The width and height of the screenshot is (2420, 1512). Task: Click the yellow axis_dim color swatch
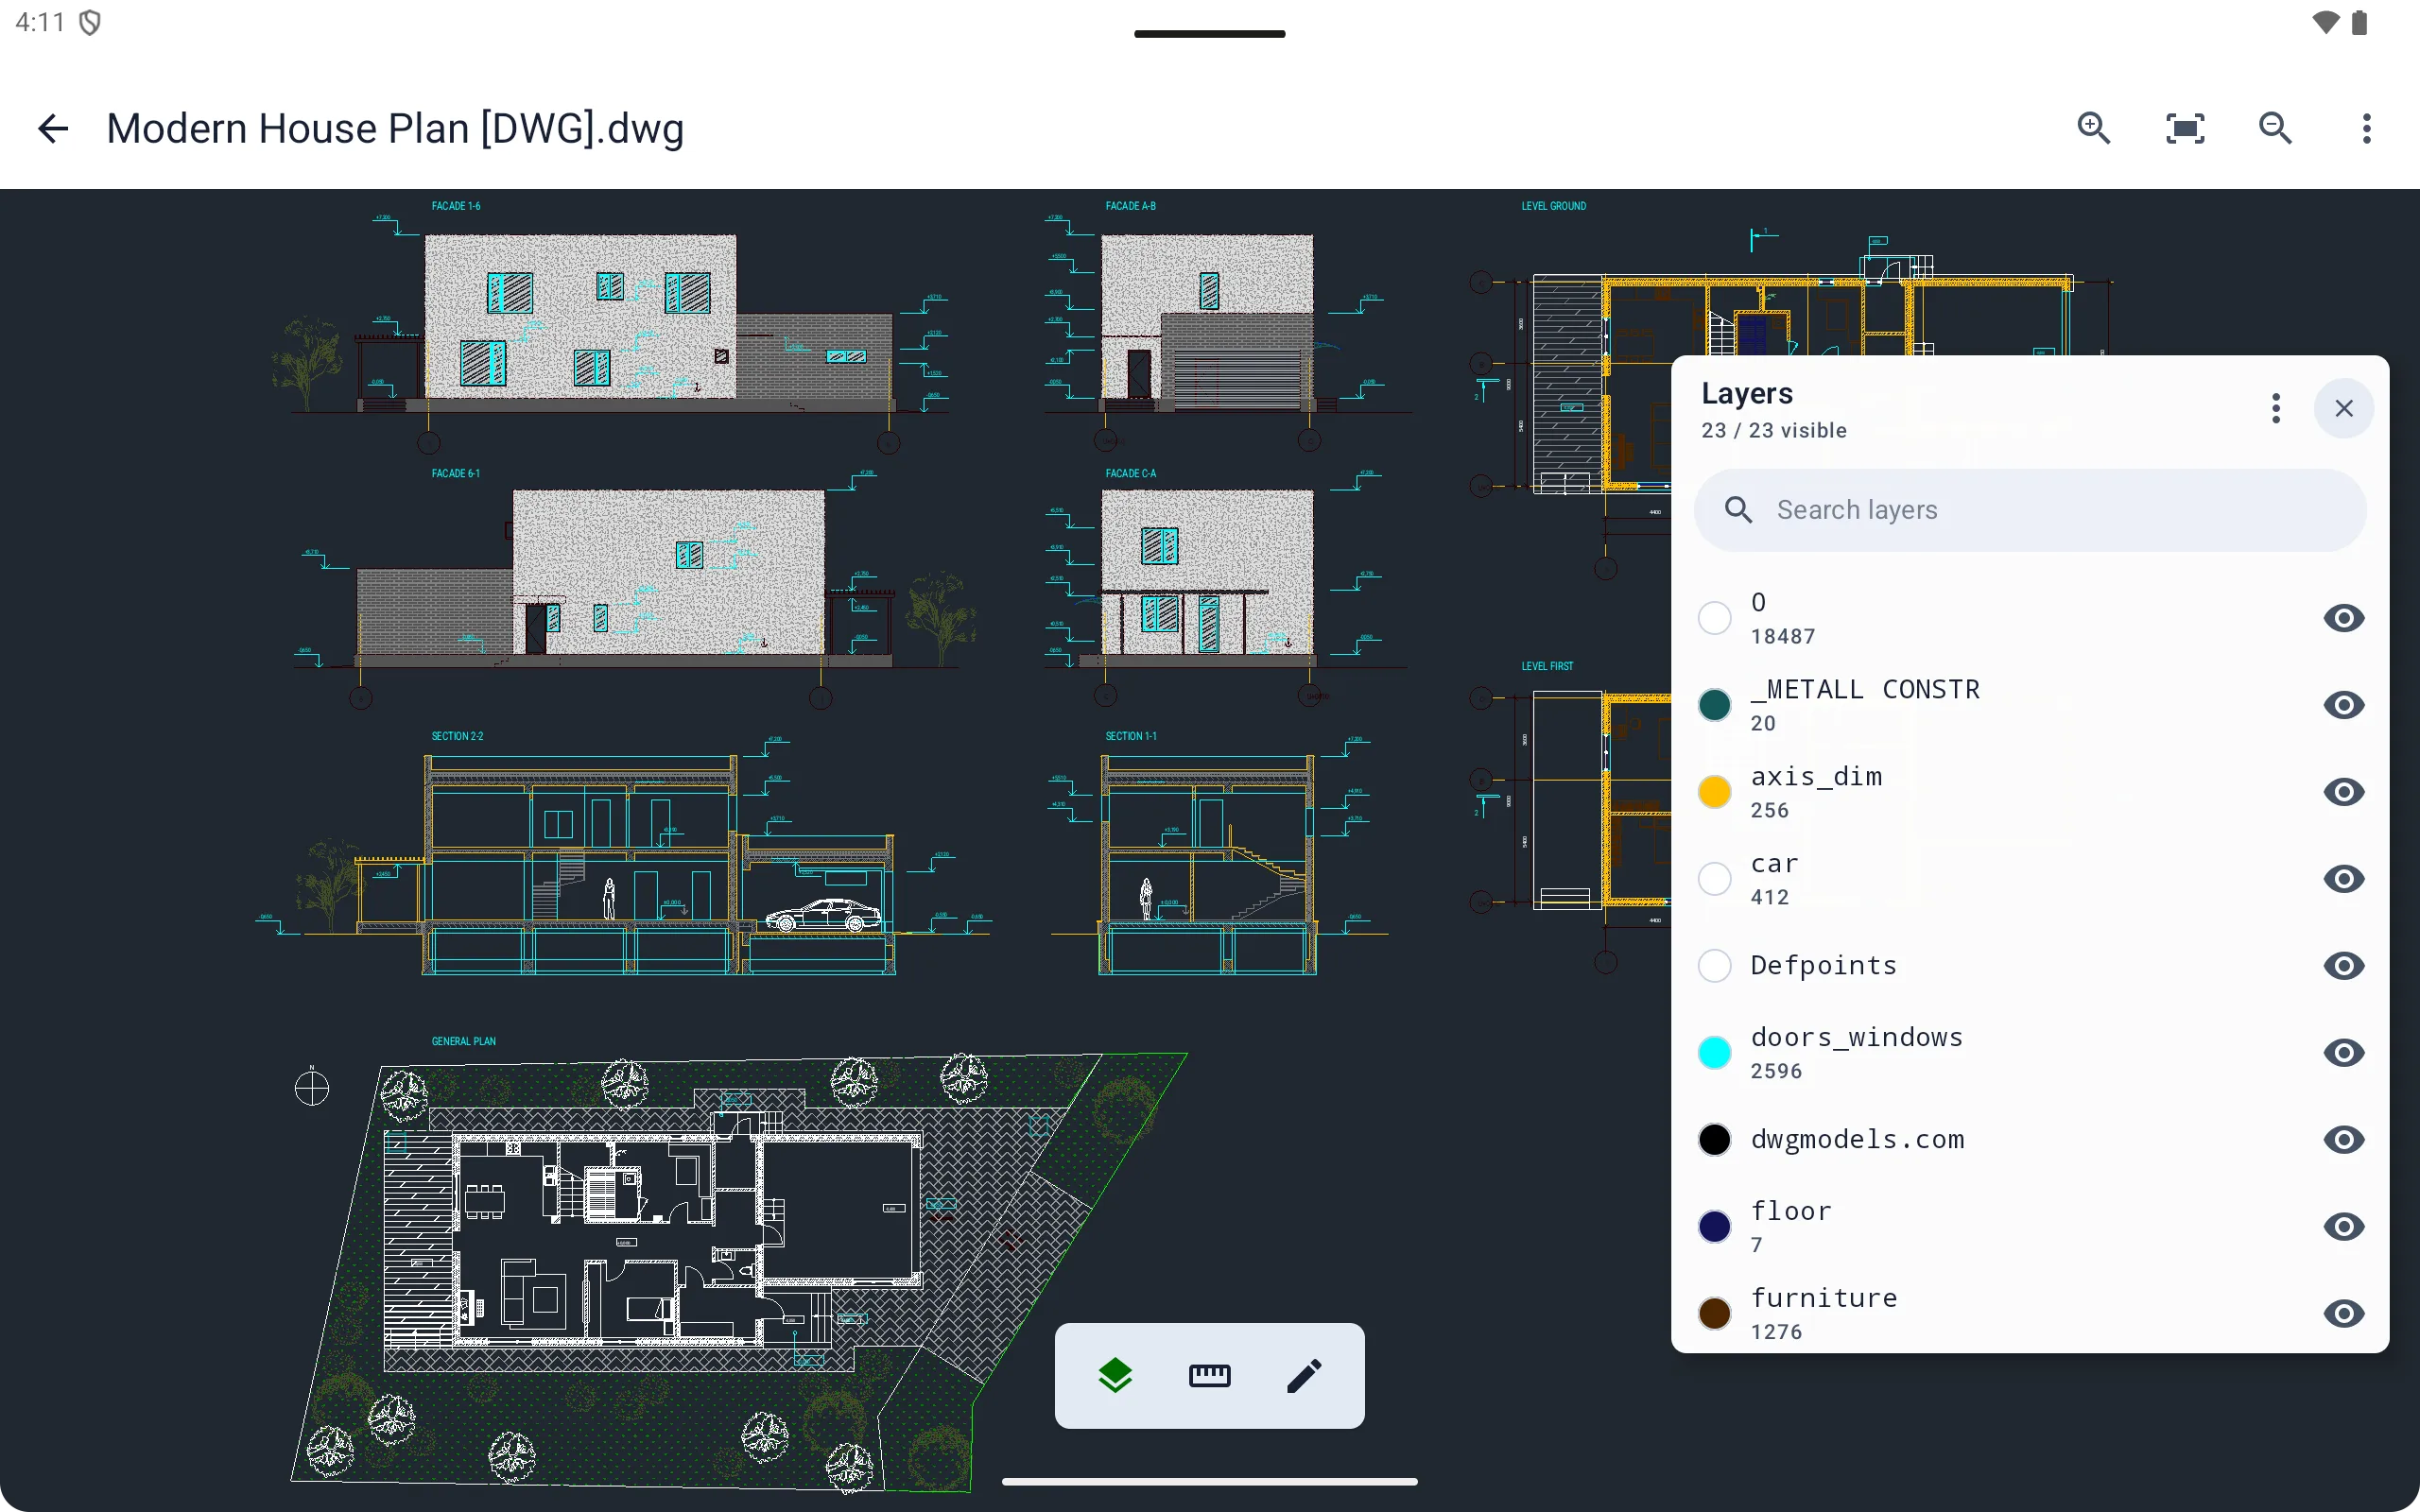pos(1715,792)
